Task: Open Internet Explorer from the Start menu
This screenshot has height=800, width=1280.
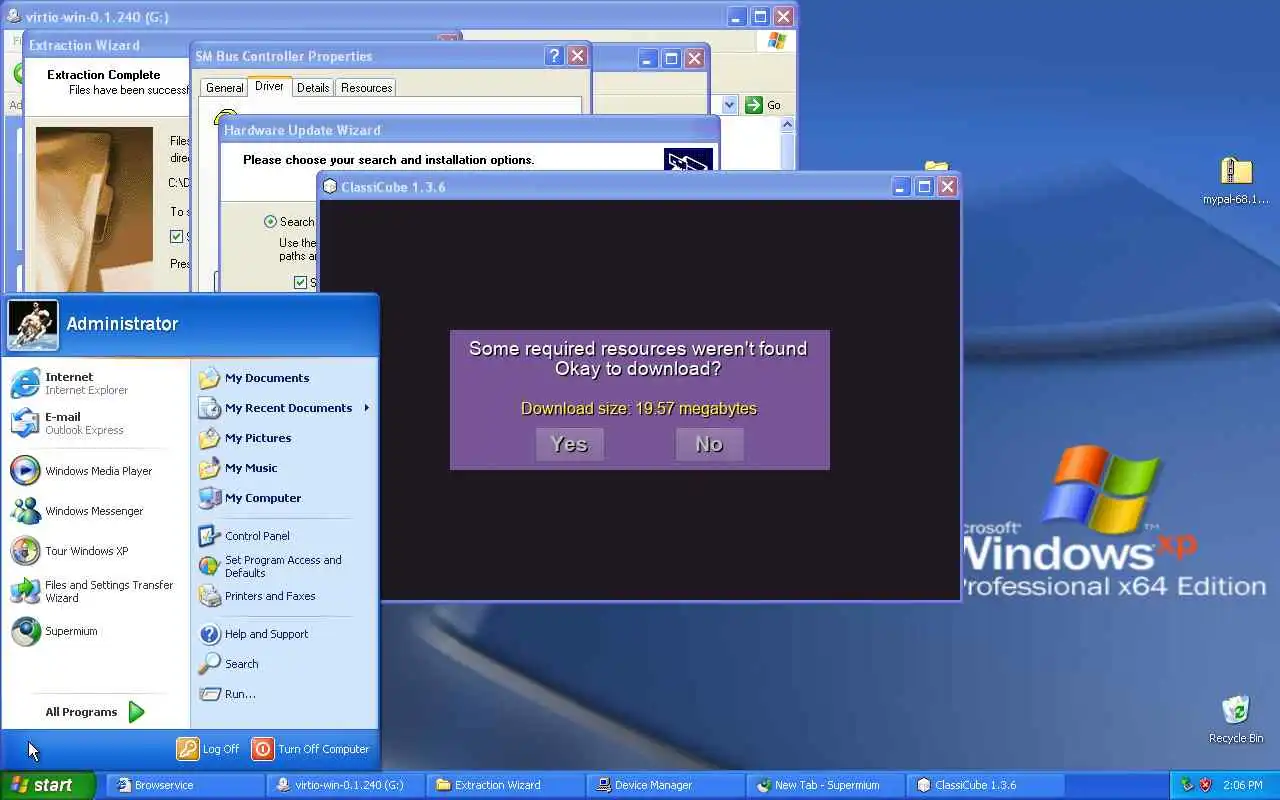Action: pyautogui.click(x=96, y=384)
